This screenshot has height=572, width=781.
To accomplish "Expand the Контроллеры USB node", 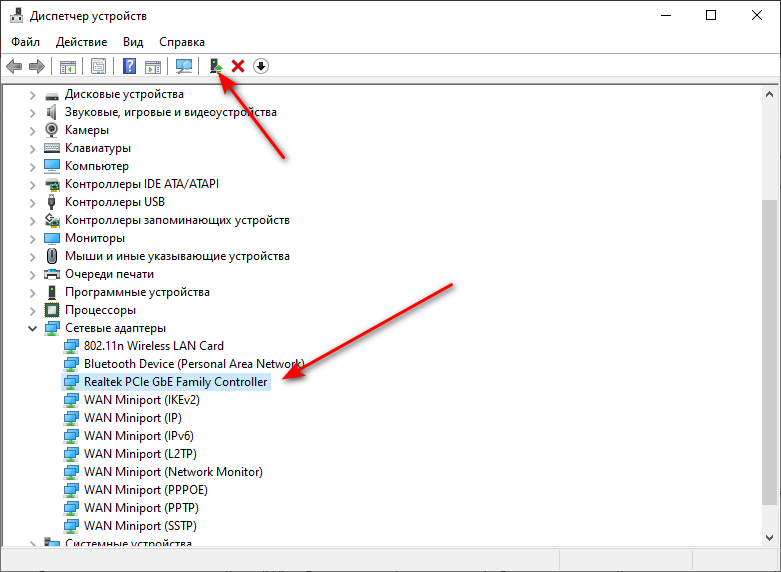I will pos(32,202).
